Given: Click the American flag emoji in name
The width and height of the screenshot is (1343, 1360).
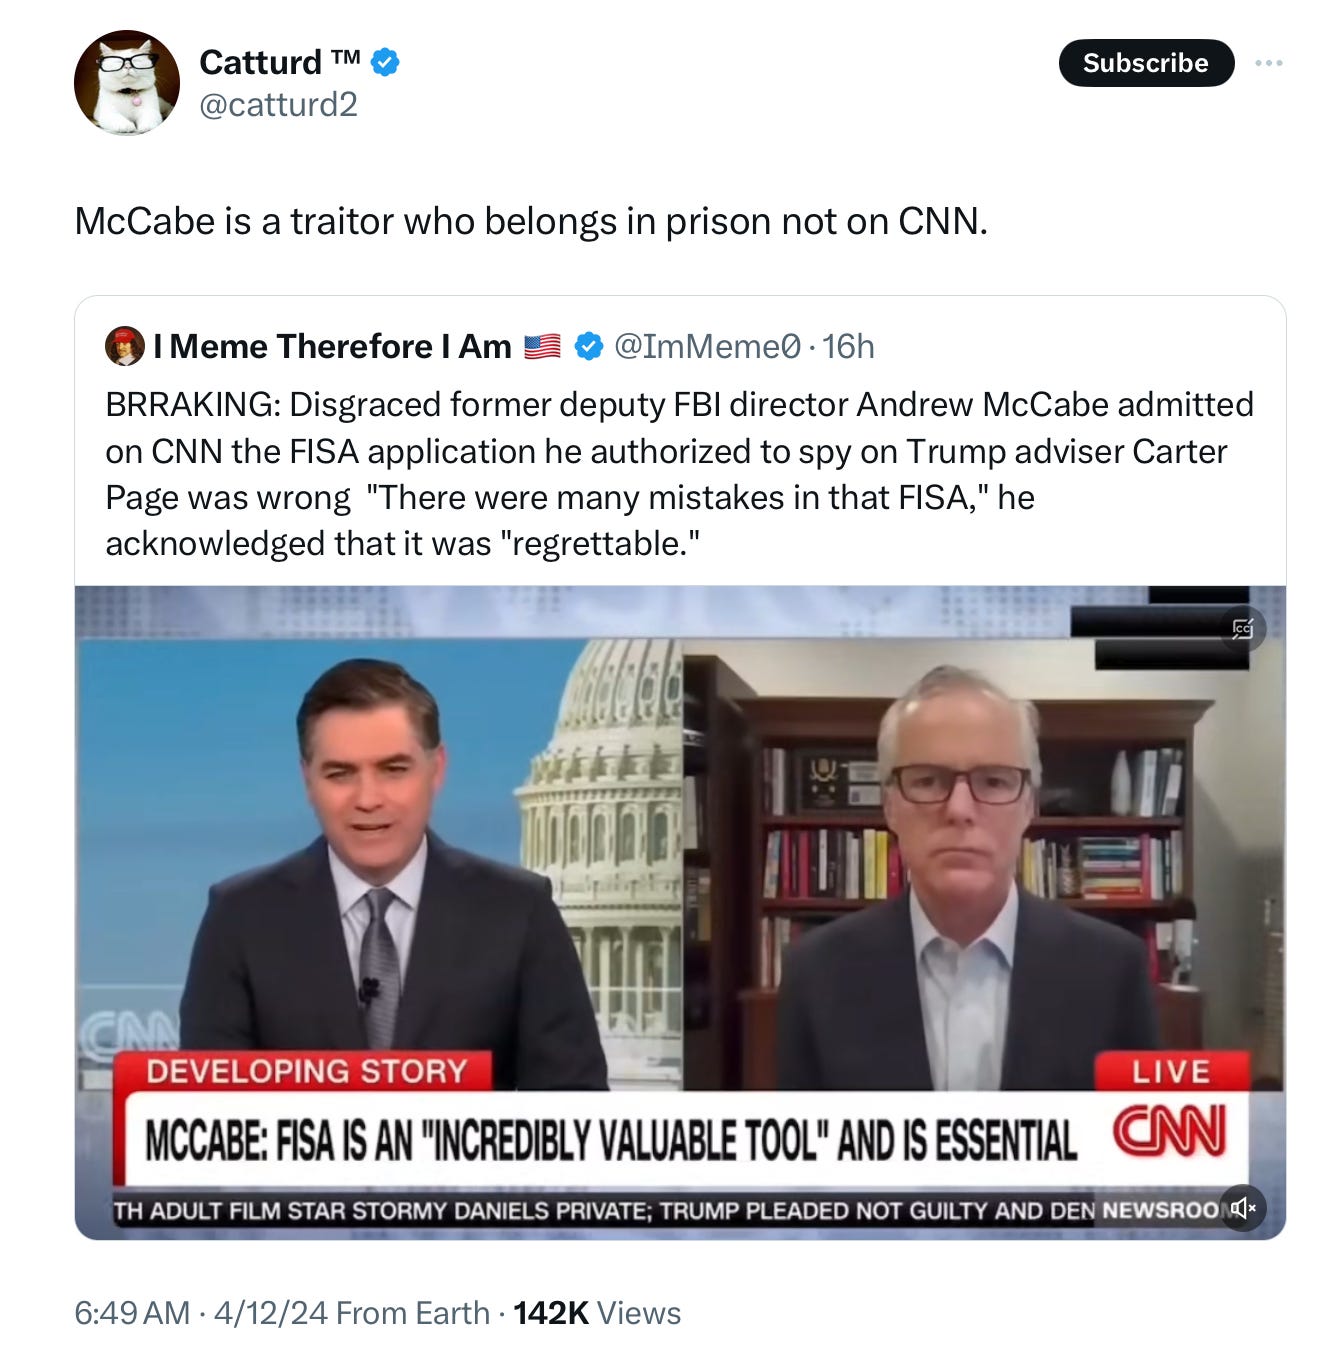Looking at the screenshot, I should (542, 346).
